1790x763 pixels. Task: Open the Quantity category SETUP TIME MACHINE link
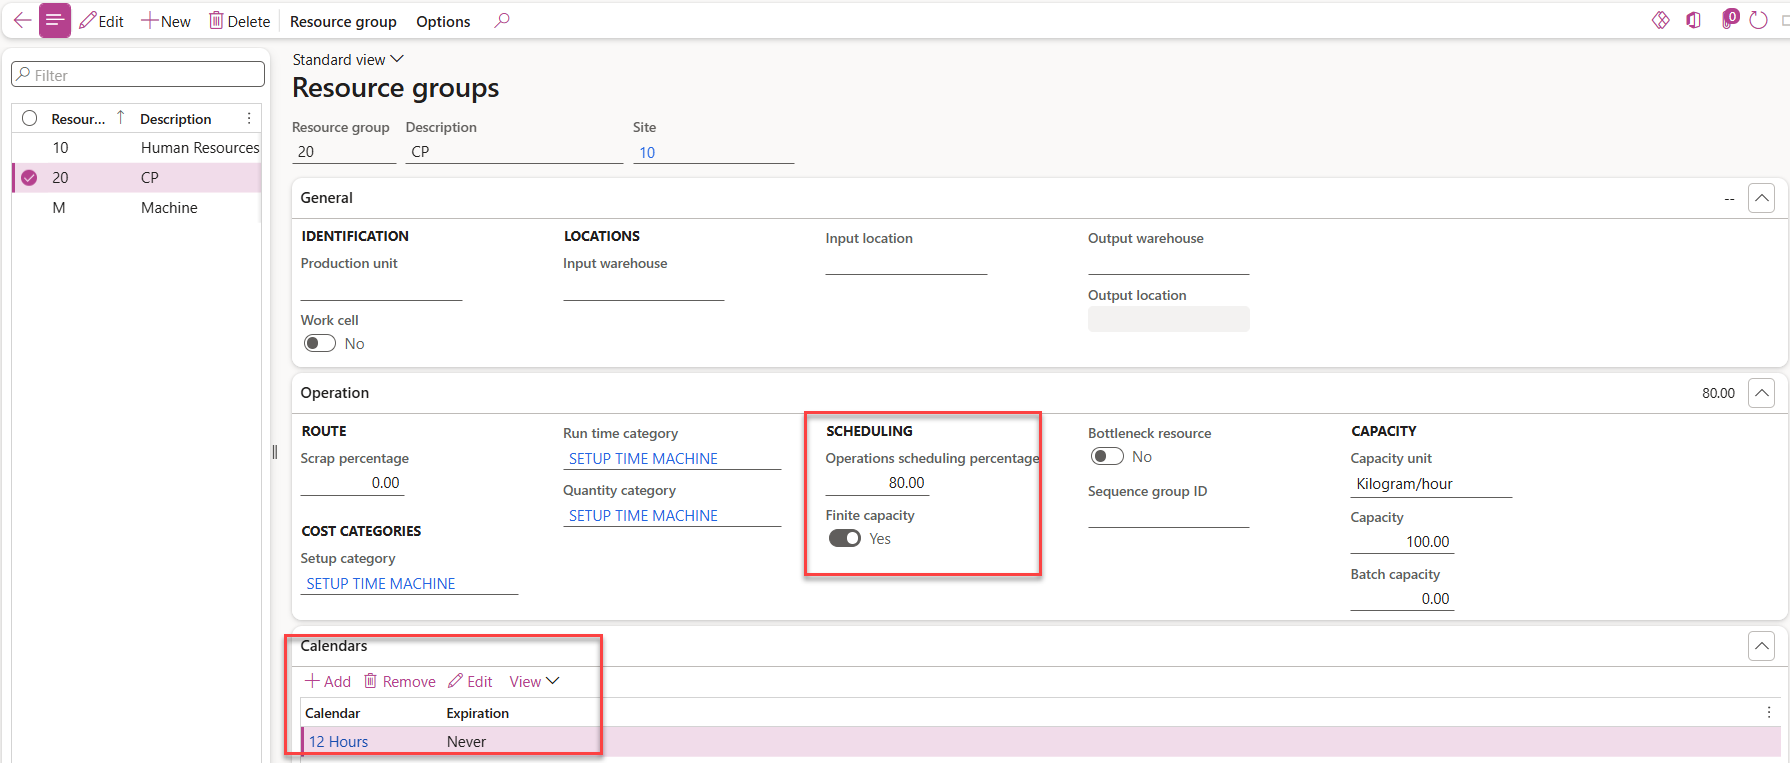(643, 515)
